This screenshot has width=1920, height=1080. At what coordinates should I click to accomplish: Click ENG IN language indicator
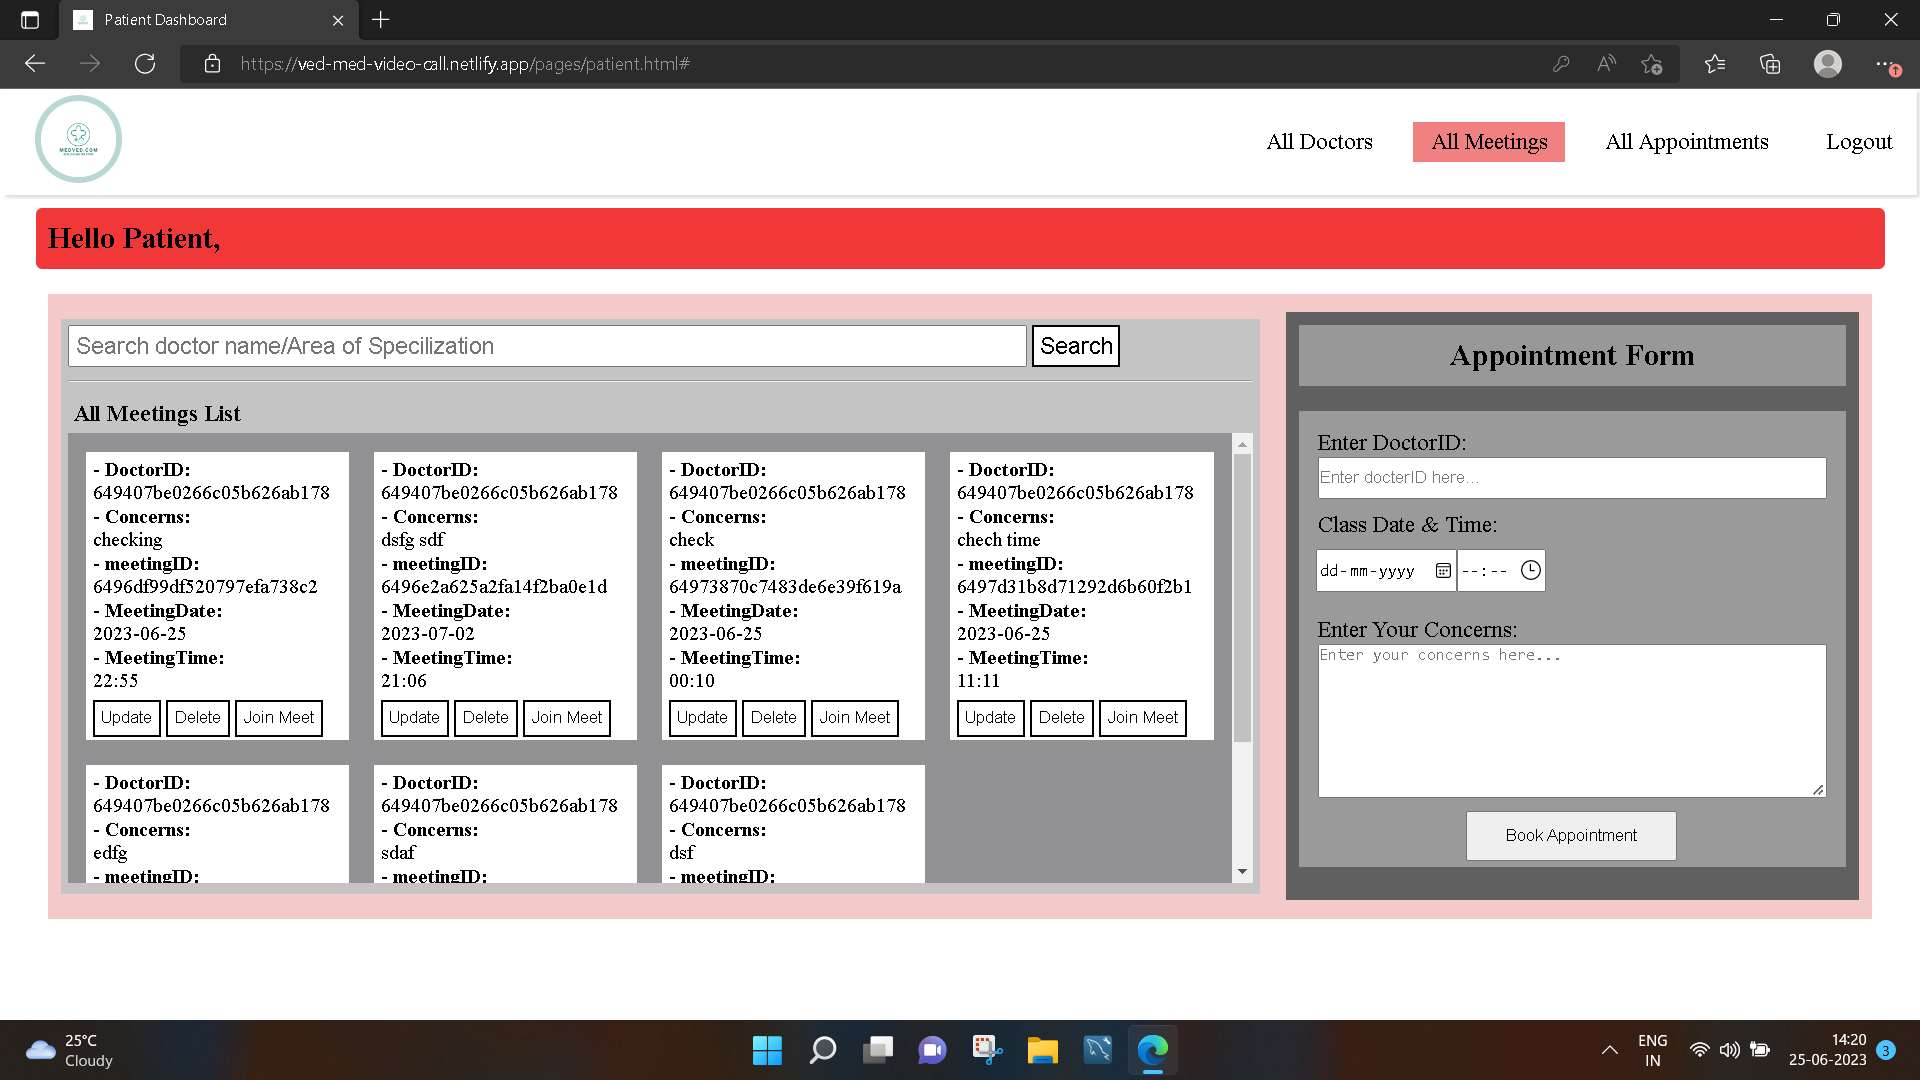[1653, 1050]
